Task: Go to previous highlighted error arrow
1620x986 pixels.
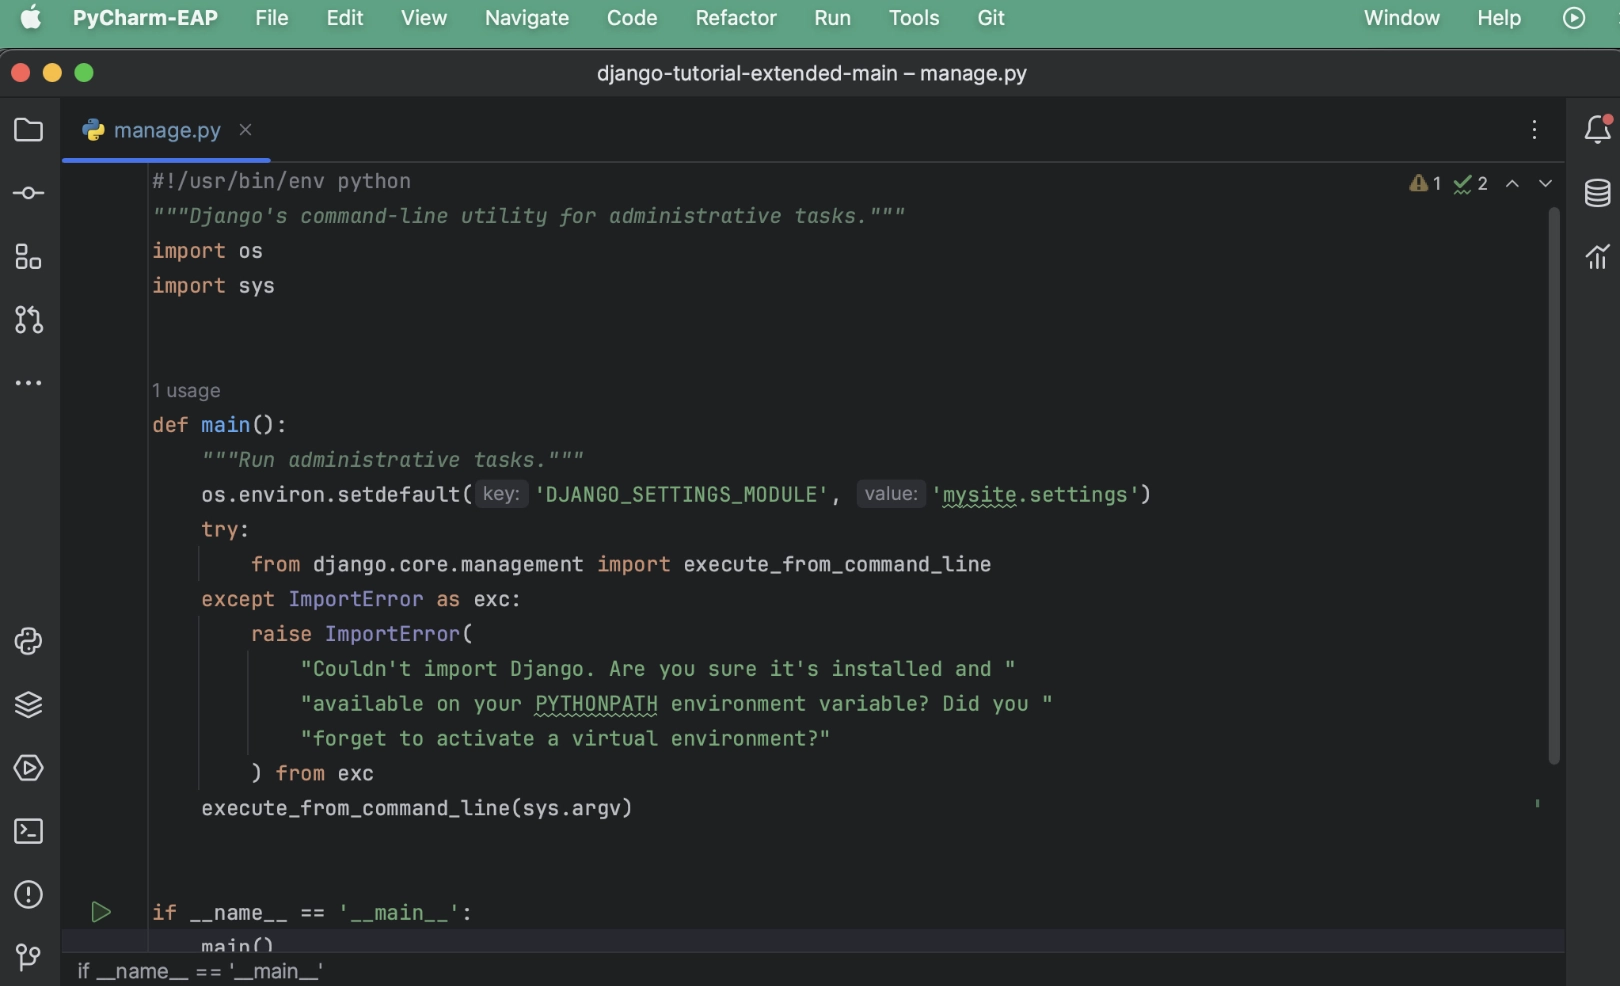Action: (1513, 183)
